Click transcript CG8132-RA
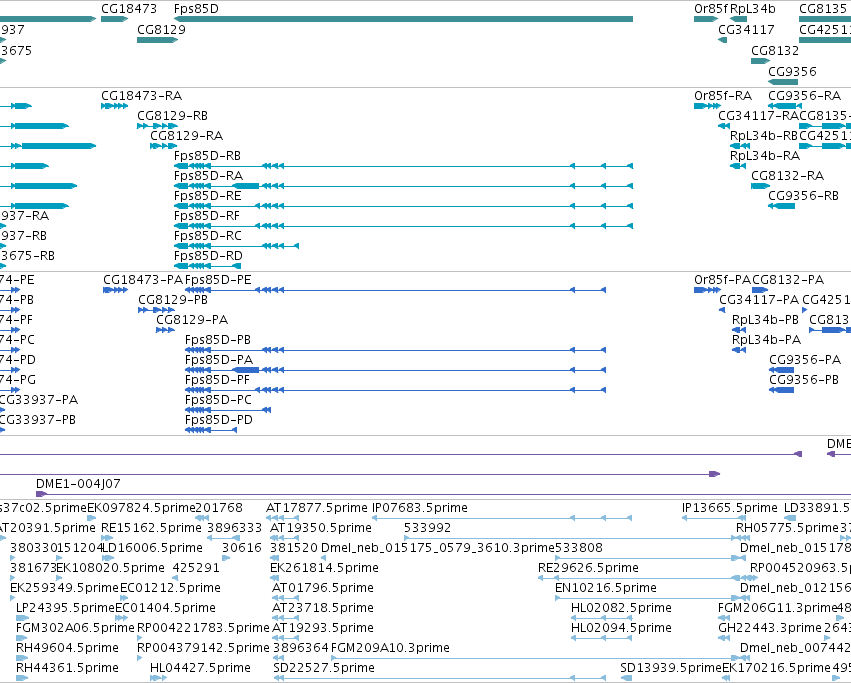The height and width of the screenshot is (683, 851). coord(788,176)
